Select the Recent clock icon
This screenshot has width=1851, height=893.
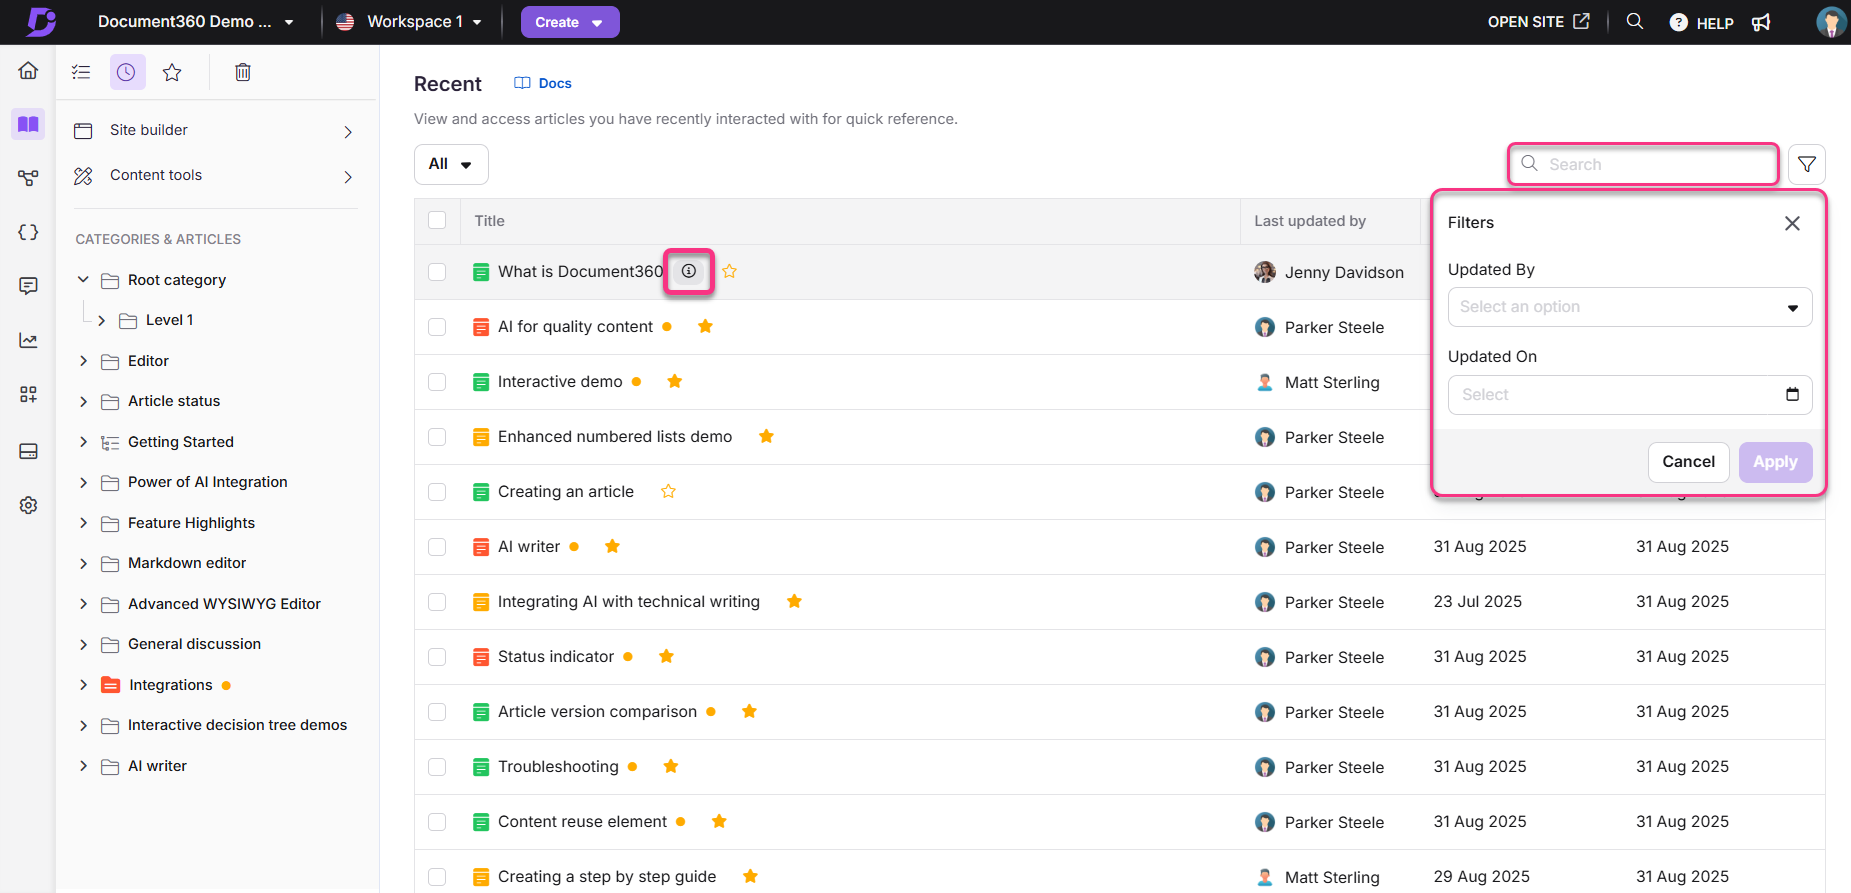(127, 72)
